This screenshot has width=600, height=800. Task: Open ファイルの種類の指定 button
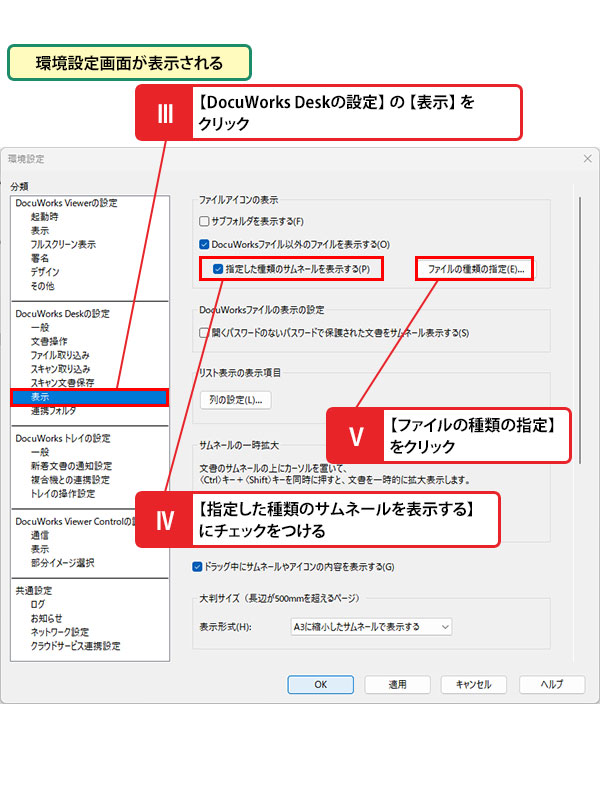coord(476,269)
